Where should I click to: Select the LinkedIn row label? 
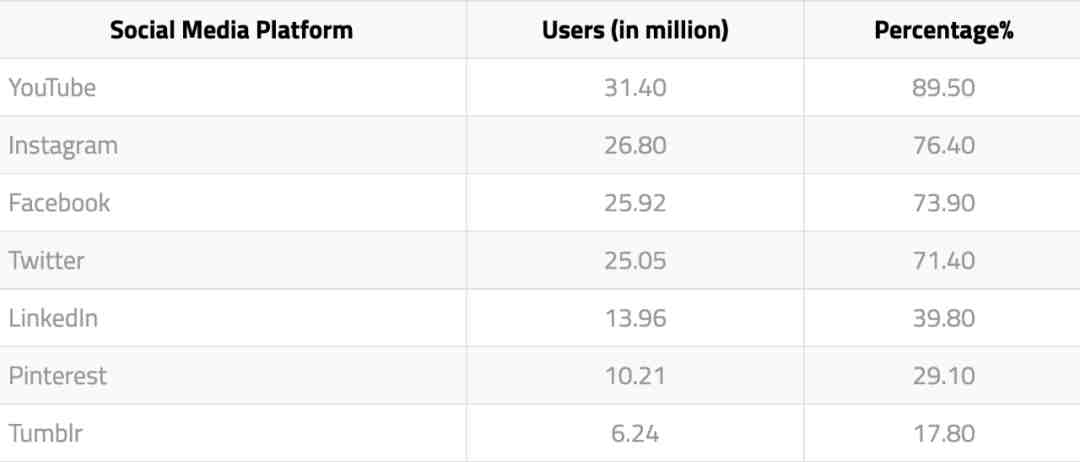pos(53,318)
